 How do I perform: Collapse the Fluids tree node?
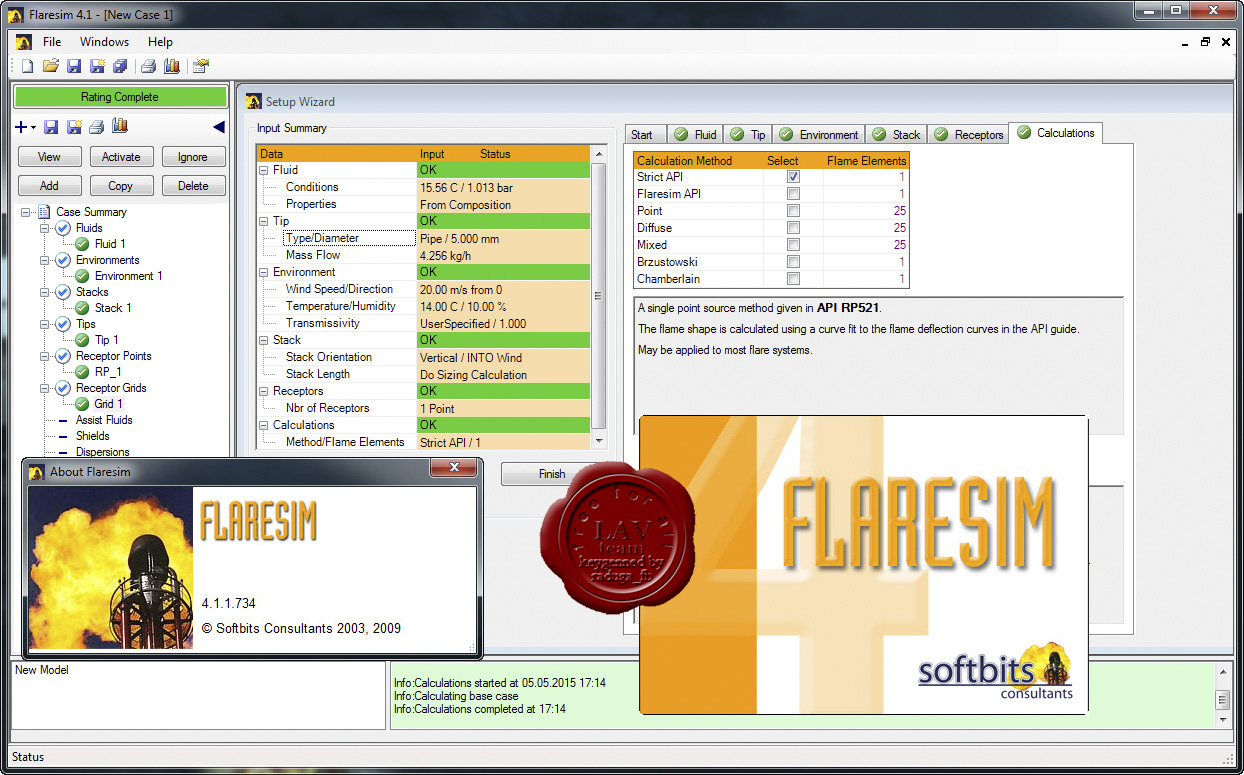[45, 228]
